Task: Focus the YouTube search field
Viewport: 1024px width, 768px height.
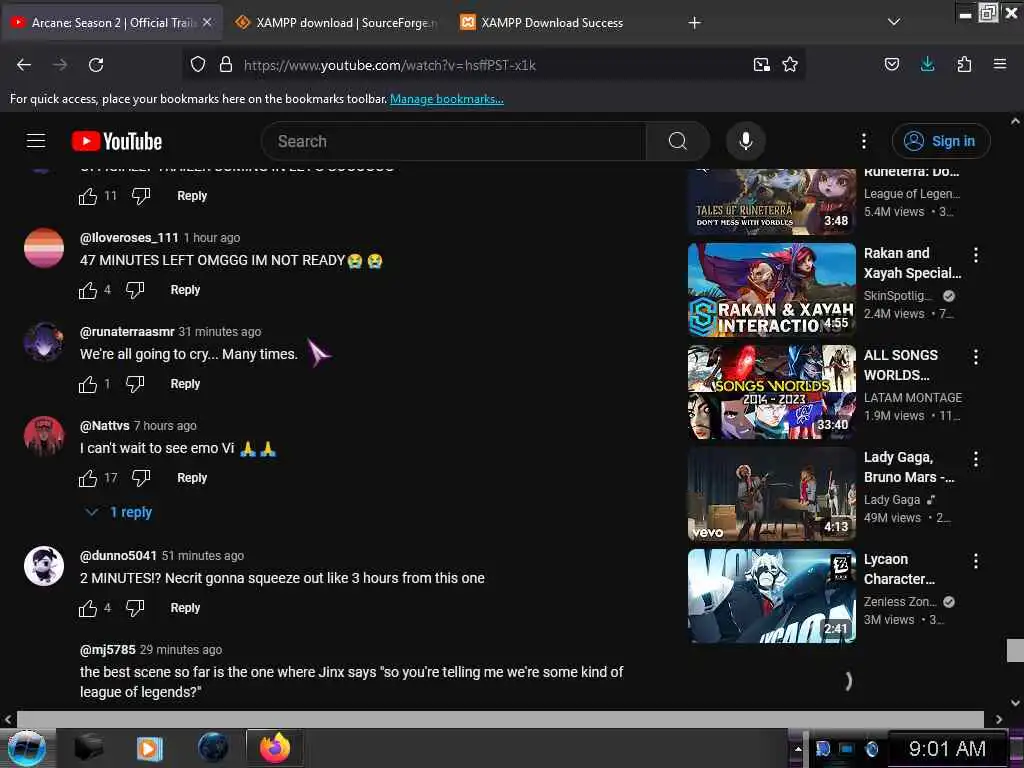Action: pyautogui.click(x=453, y=141)
